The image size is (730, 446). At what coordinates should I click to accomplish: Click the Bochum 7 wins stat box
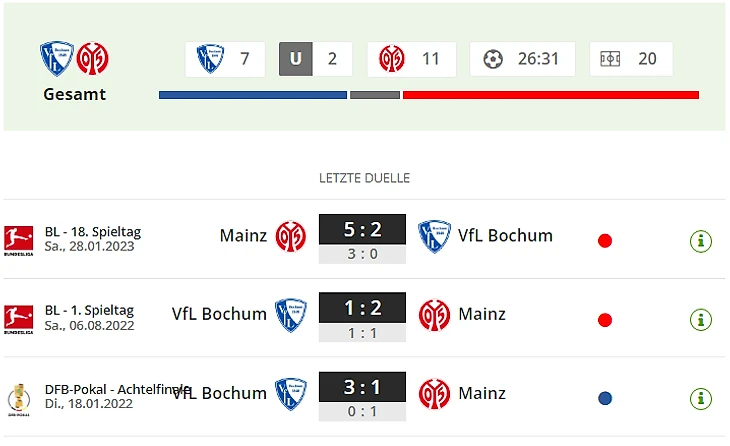pyautogui.click(x=224, y=59)
